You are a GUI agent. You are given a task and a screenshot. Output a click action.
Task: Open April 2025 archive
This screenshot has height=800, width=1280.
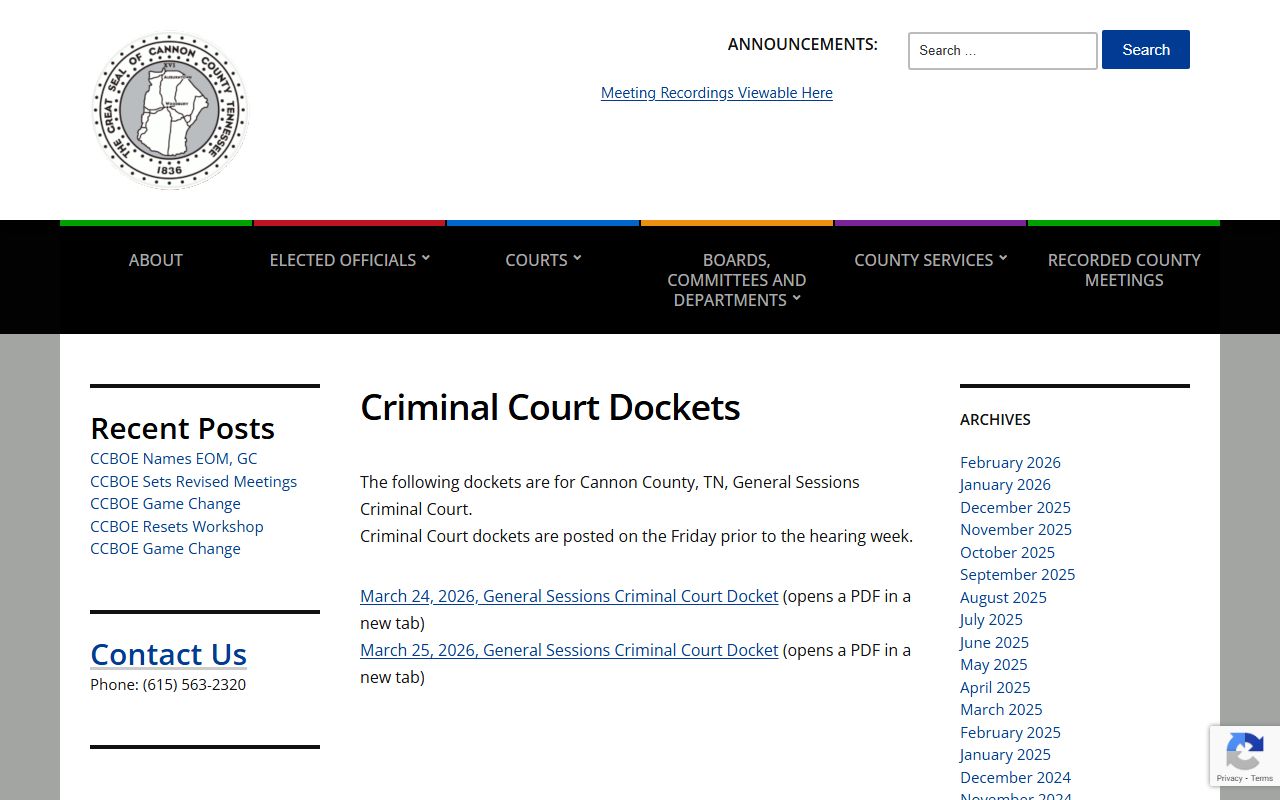pyautogui.click(x=995, y=687)
